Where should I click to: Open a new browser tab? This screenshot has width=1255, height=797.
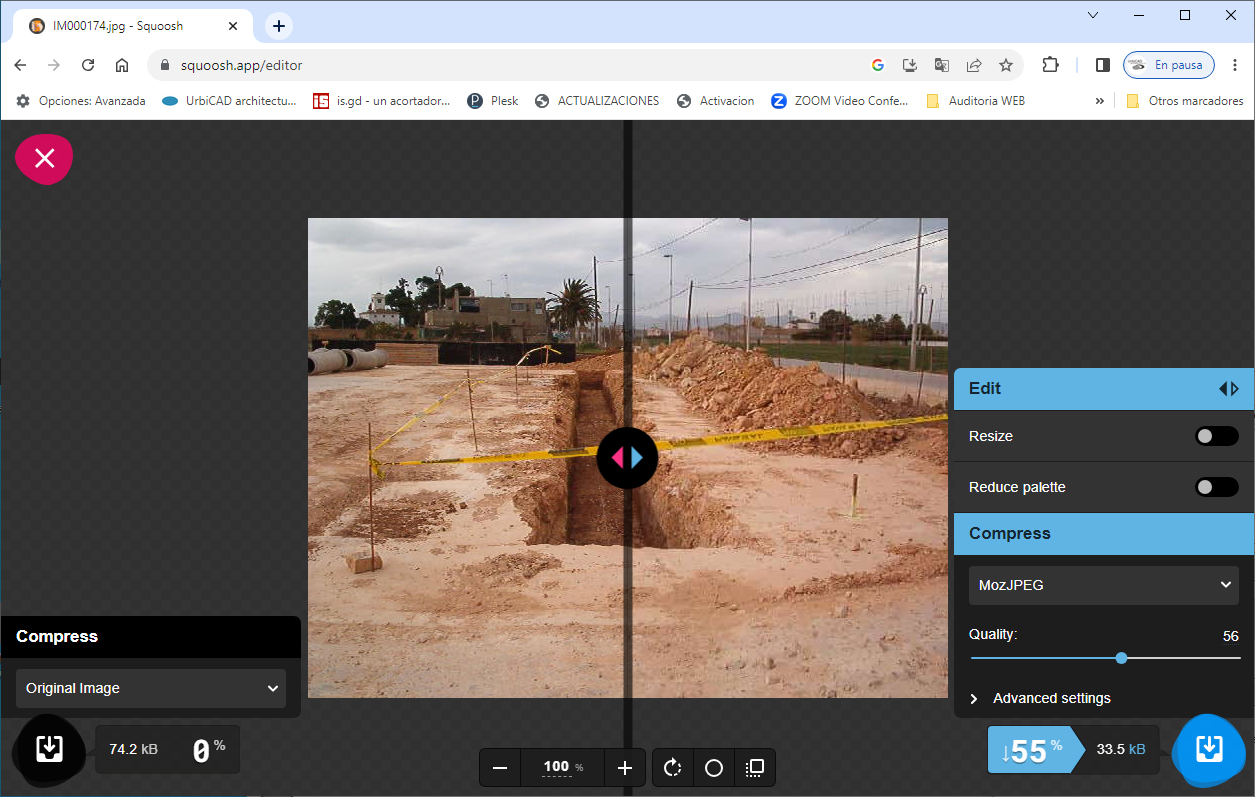[279, 26]
